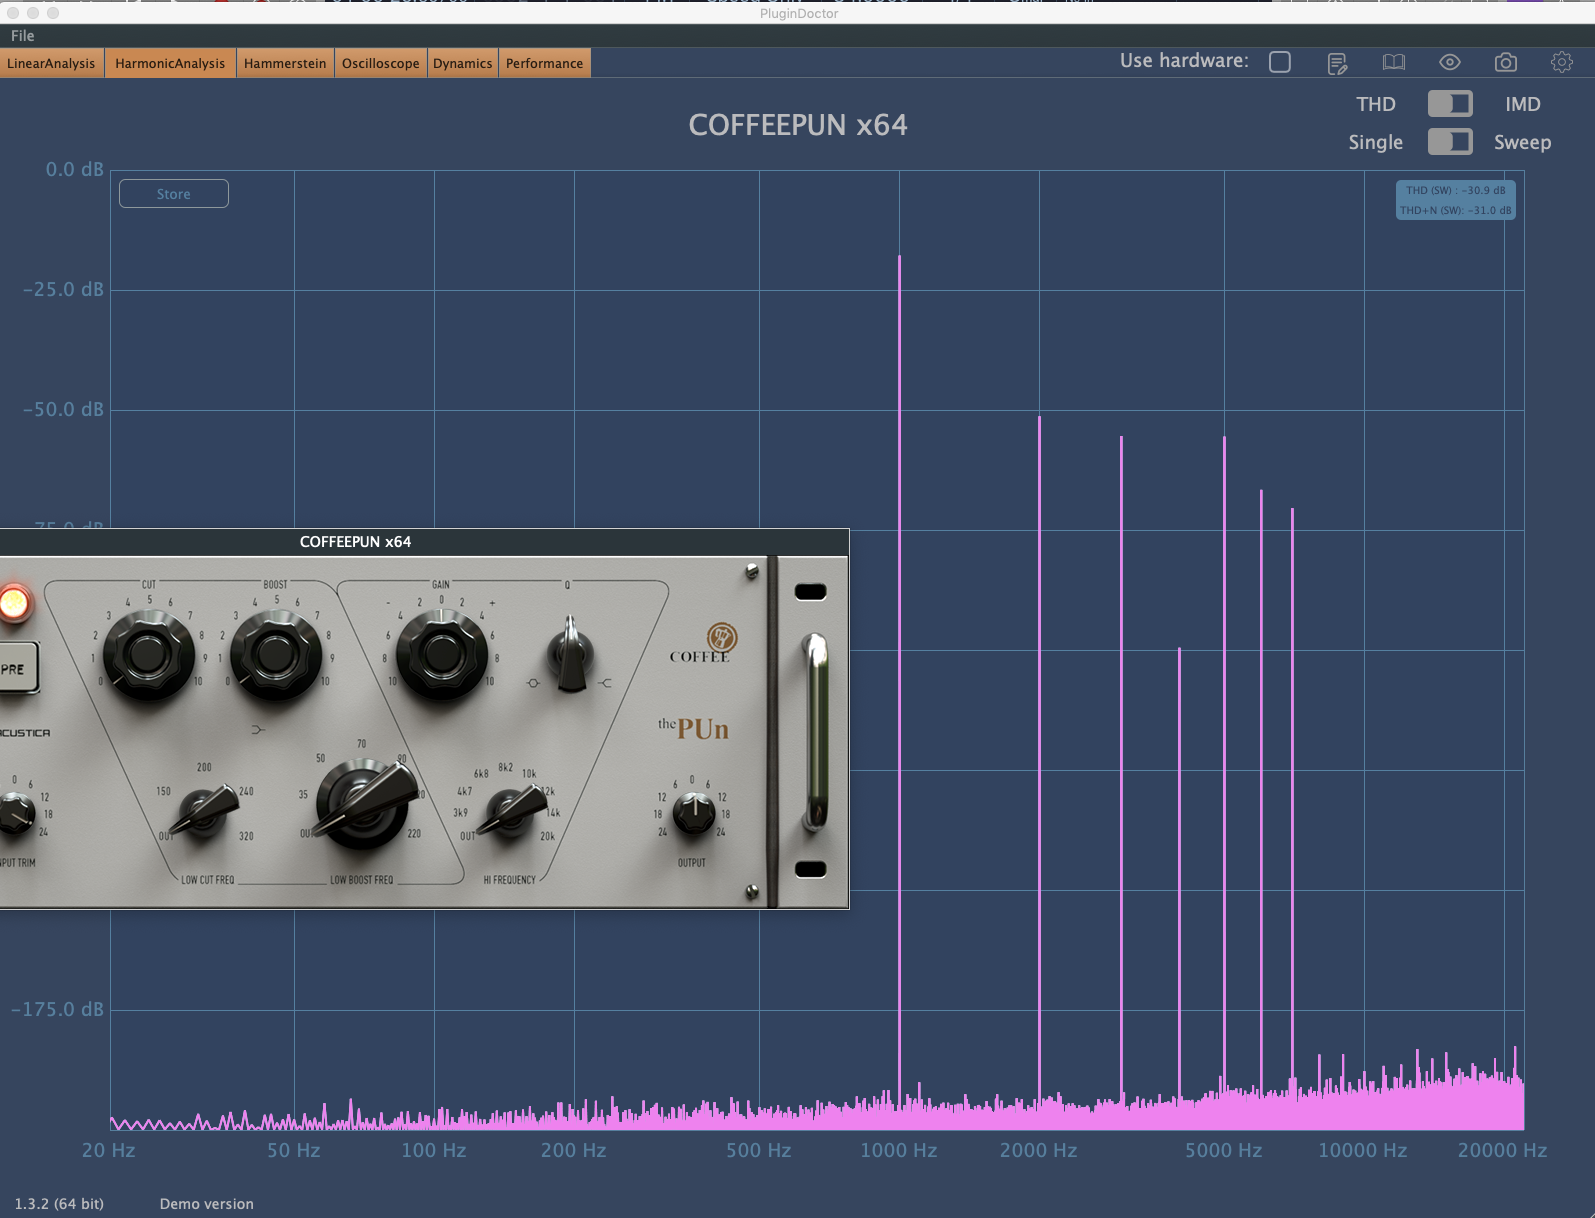Viewport: 1595px width, 1218px height.
Task: Open the notes edit icon in toolbar
Action: 1337,63
